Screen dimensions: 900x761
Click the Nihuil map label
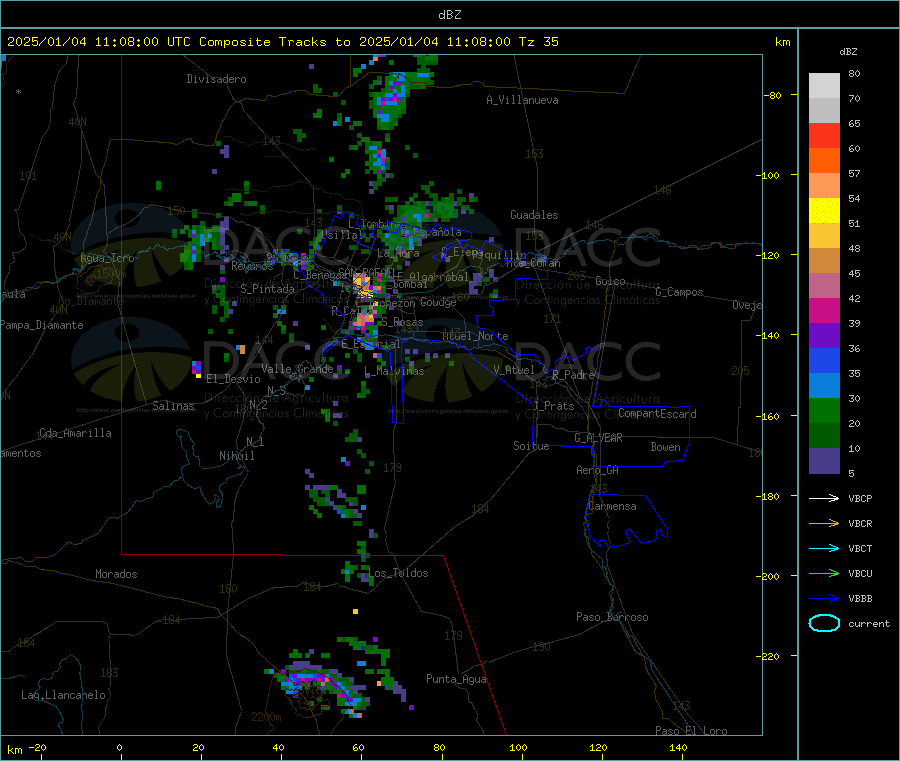(x=237, y=456)
